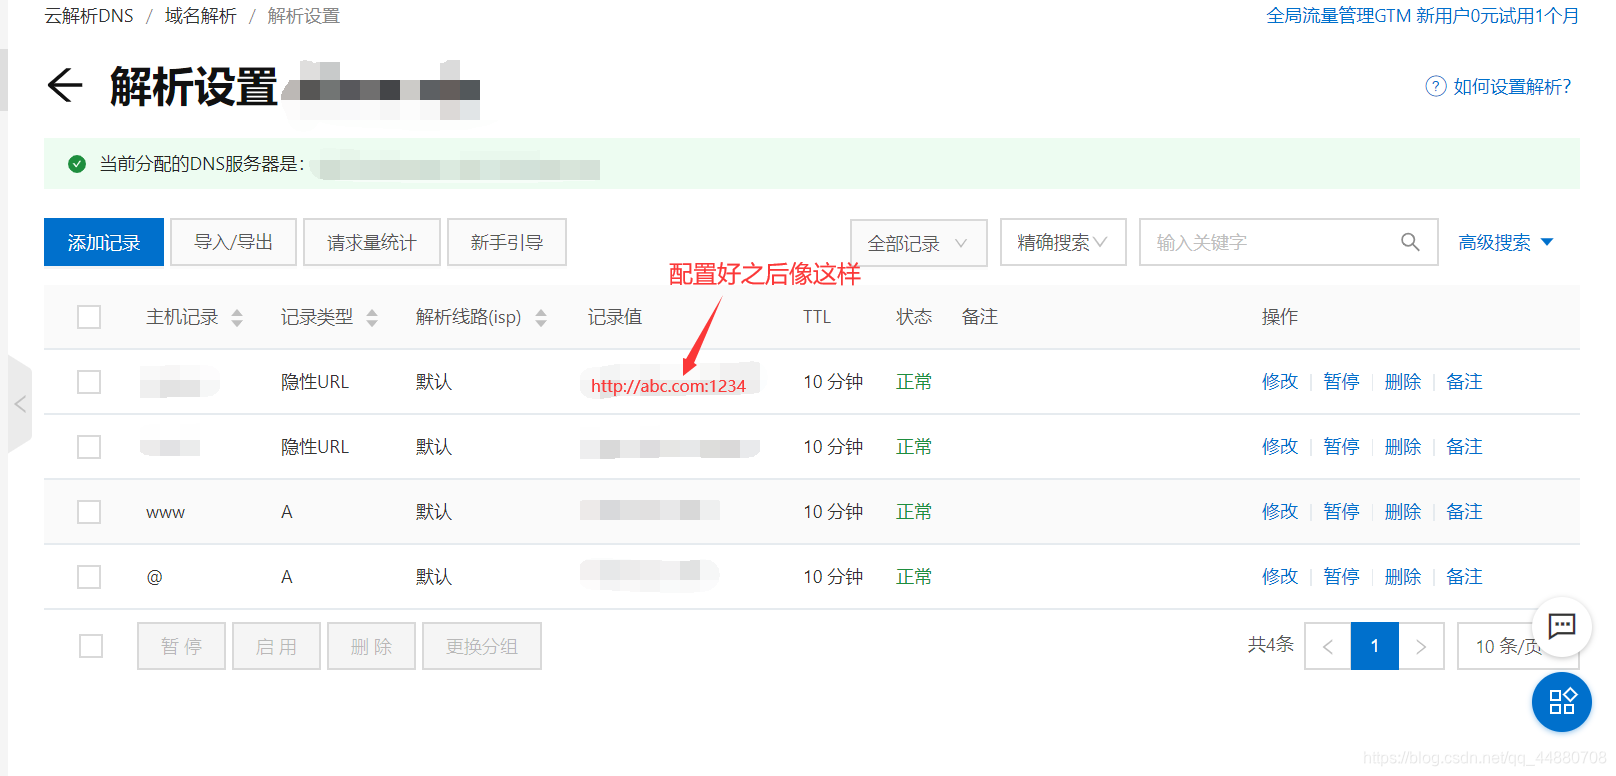Viewport: 1616px width, 776px height.
Task: Open the 如何设置解析 help question icon
Action: [x=1435, y=86]
